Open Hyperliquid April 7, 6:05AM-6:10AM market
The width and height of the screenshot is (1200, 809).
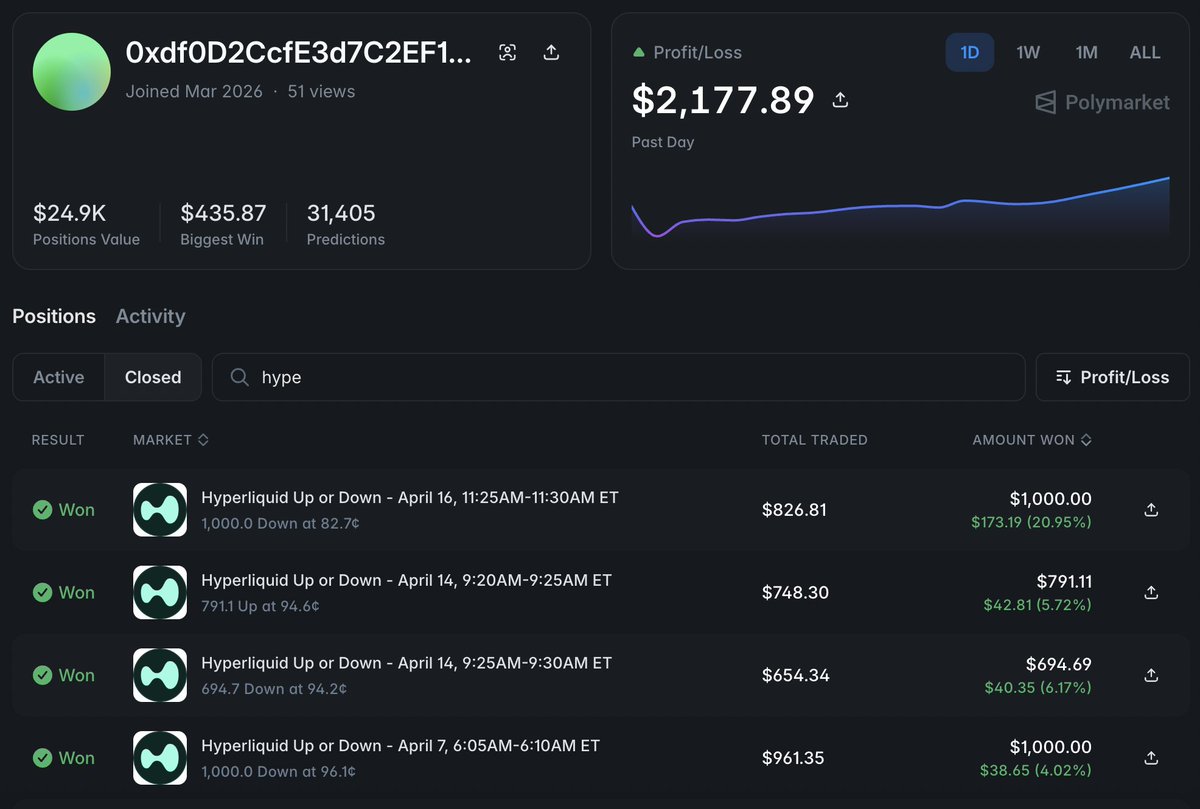pyautogui.click(x=400, y=746)
